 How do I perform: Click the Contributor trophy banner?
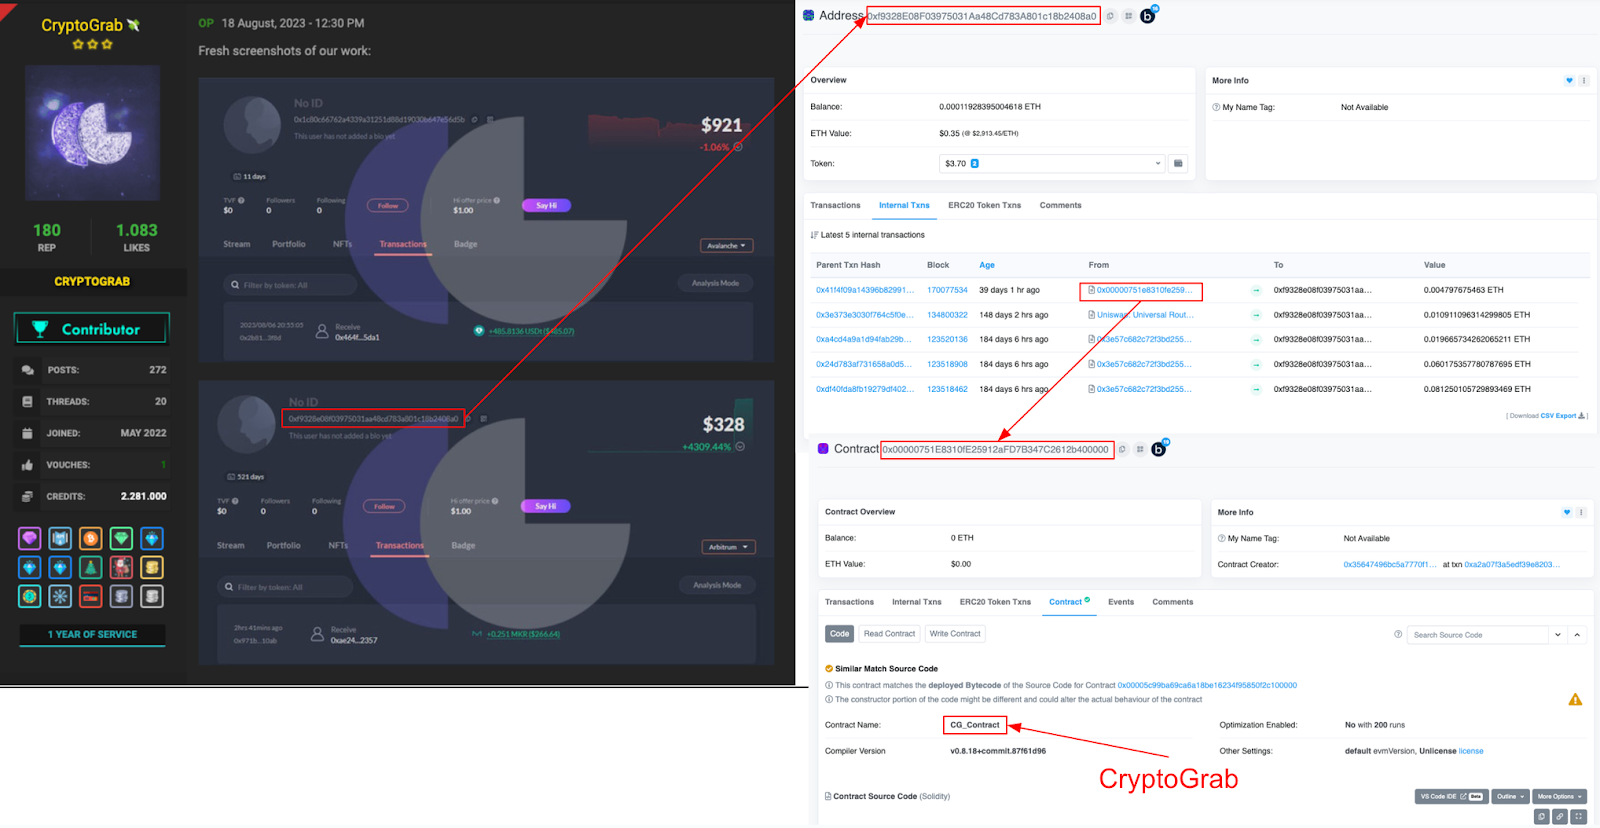(x=92, y=329)
